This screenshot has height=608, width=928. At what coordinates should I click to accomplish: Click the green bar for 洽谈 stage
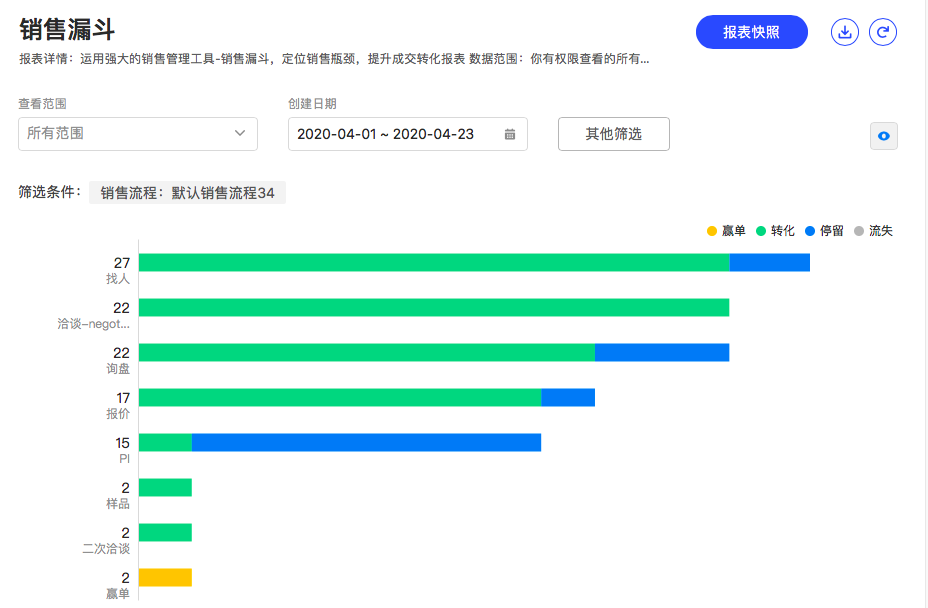coord(433,307)
